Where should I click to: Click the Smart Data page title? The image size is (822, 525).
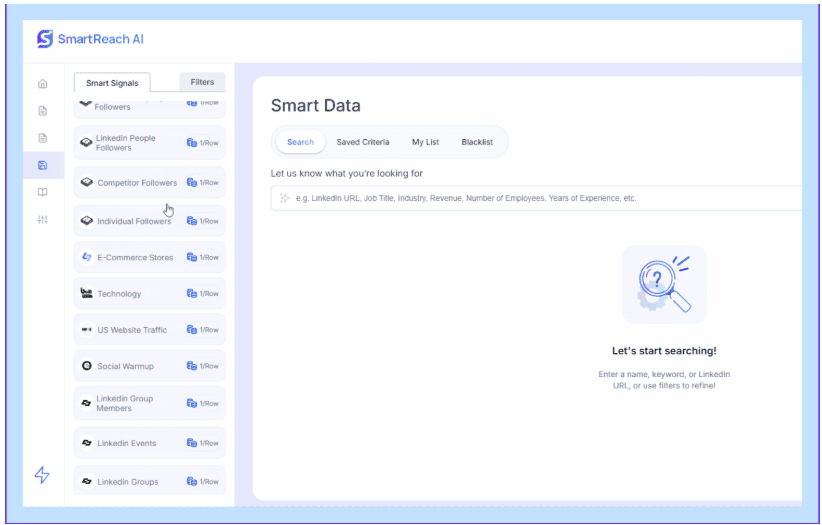(316, 105)
